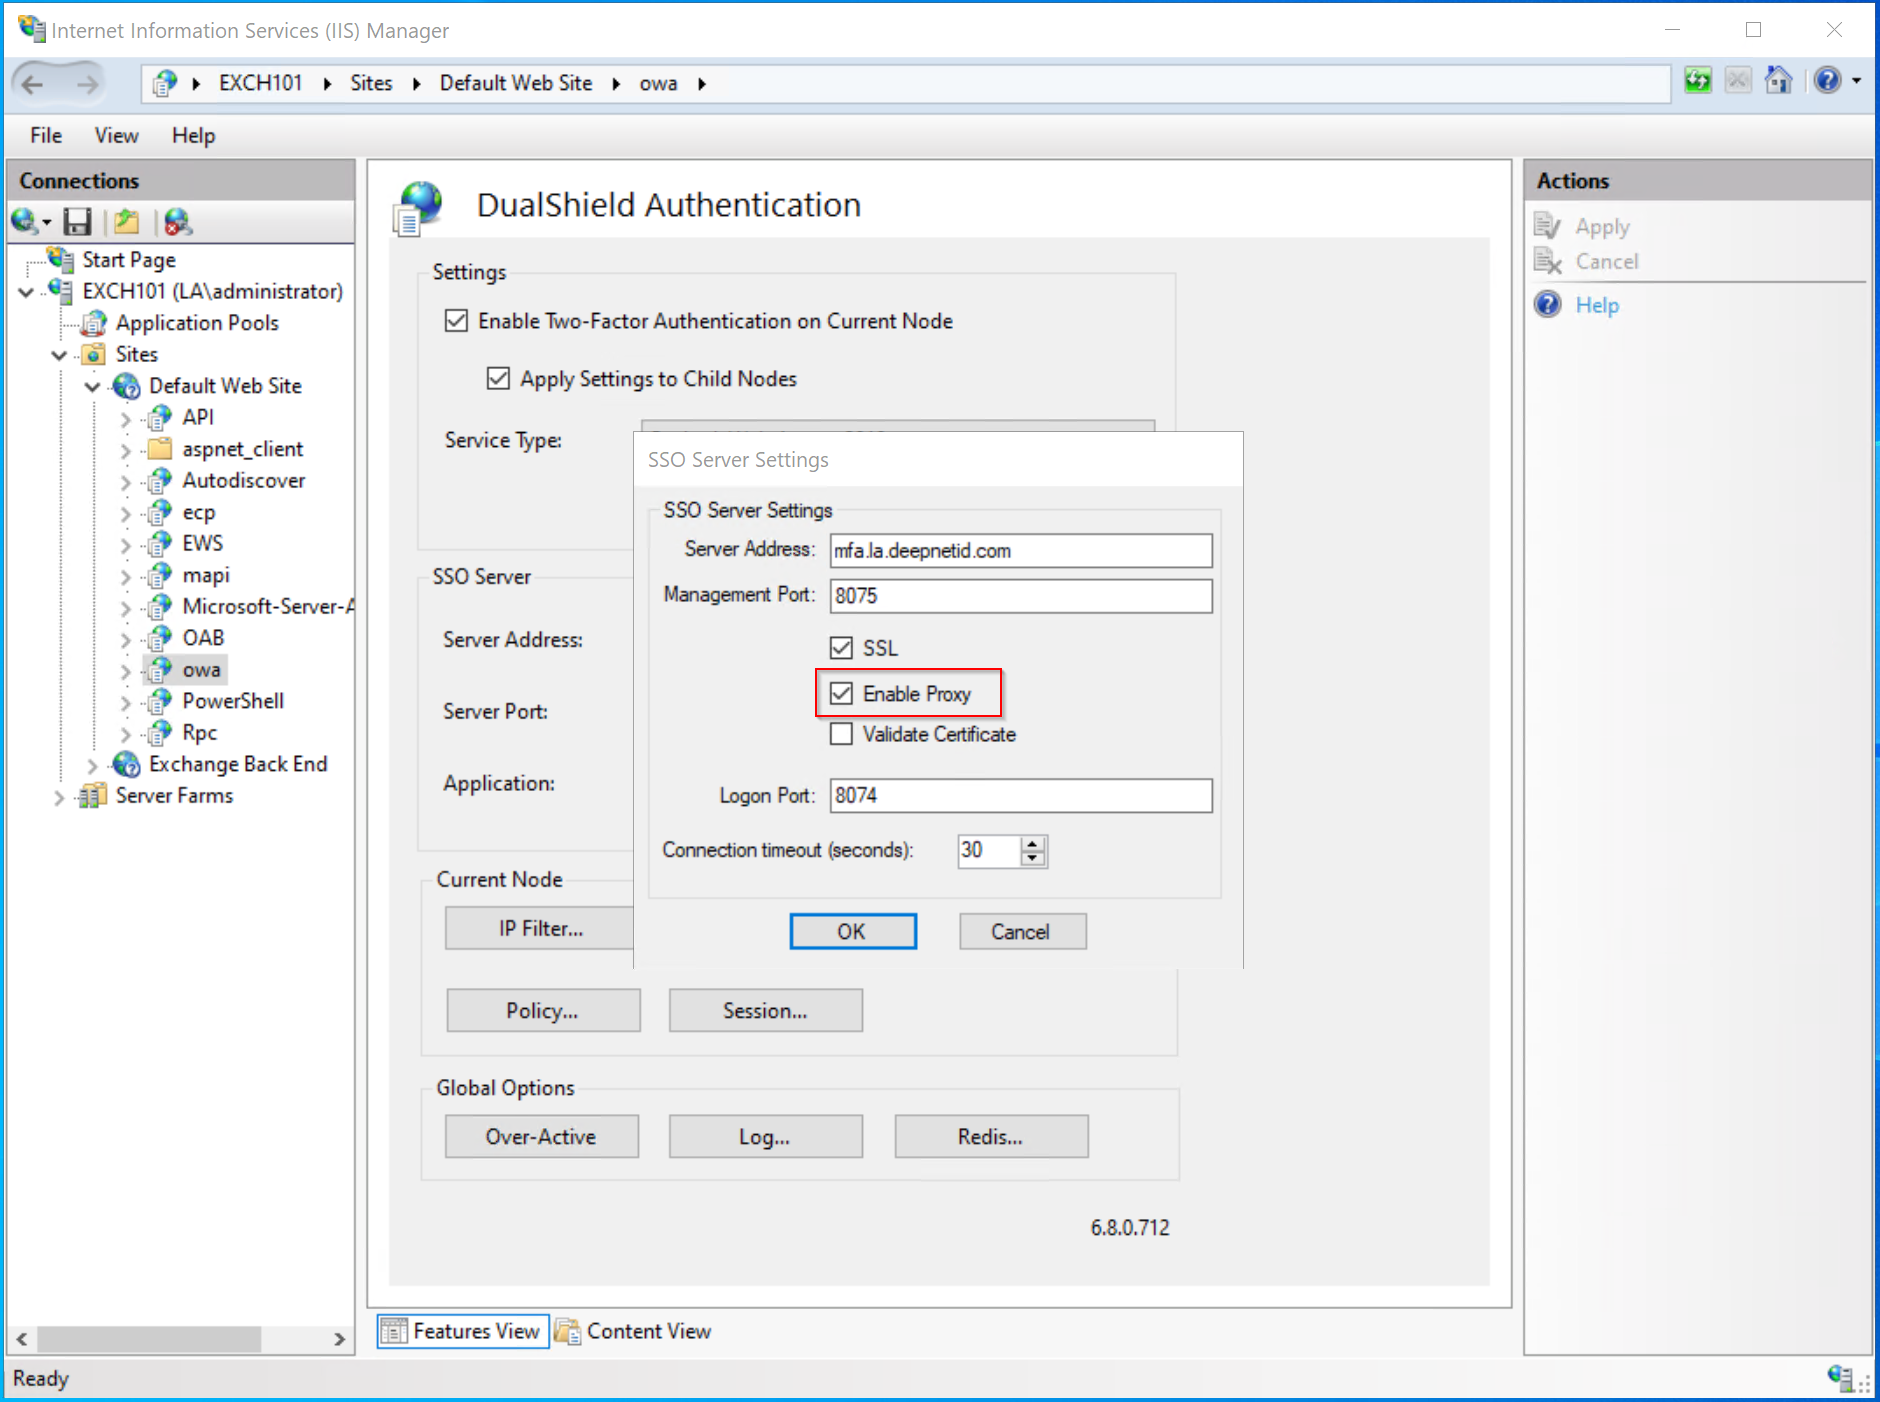The image size is (1880, 1402).
Task: Check the Validate Certificate checkbox
Action: (842, 734)
